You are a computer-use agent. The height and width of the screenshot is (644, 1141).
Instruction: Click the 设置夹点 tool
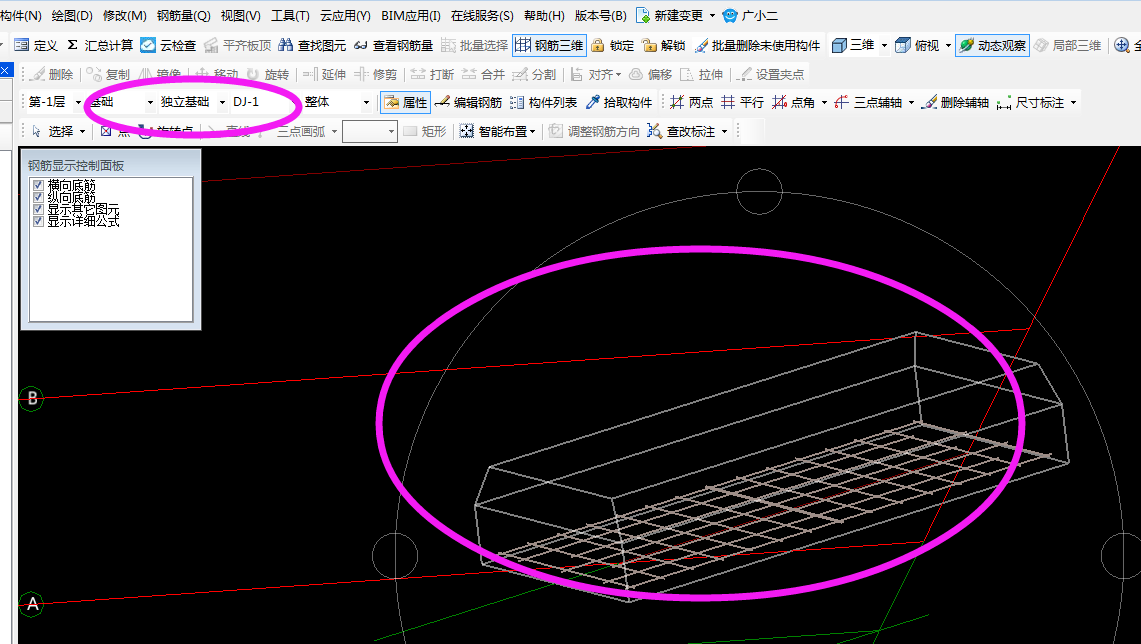tap(771, 74)
